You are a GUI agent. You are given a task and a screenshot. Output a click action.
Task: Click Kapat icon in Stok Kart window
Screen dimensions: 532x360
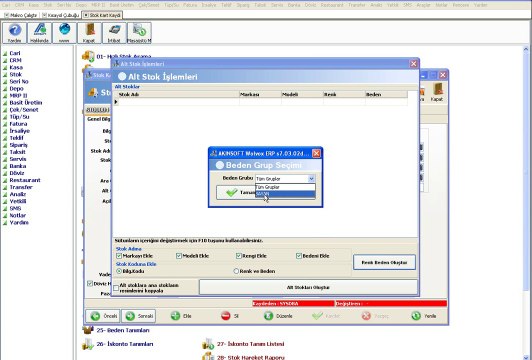[x=437, y=92]
